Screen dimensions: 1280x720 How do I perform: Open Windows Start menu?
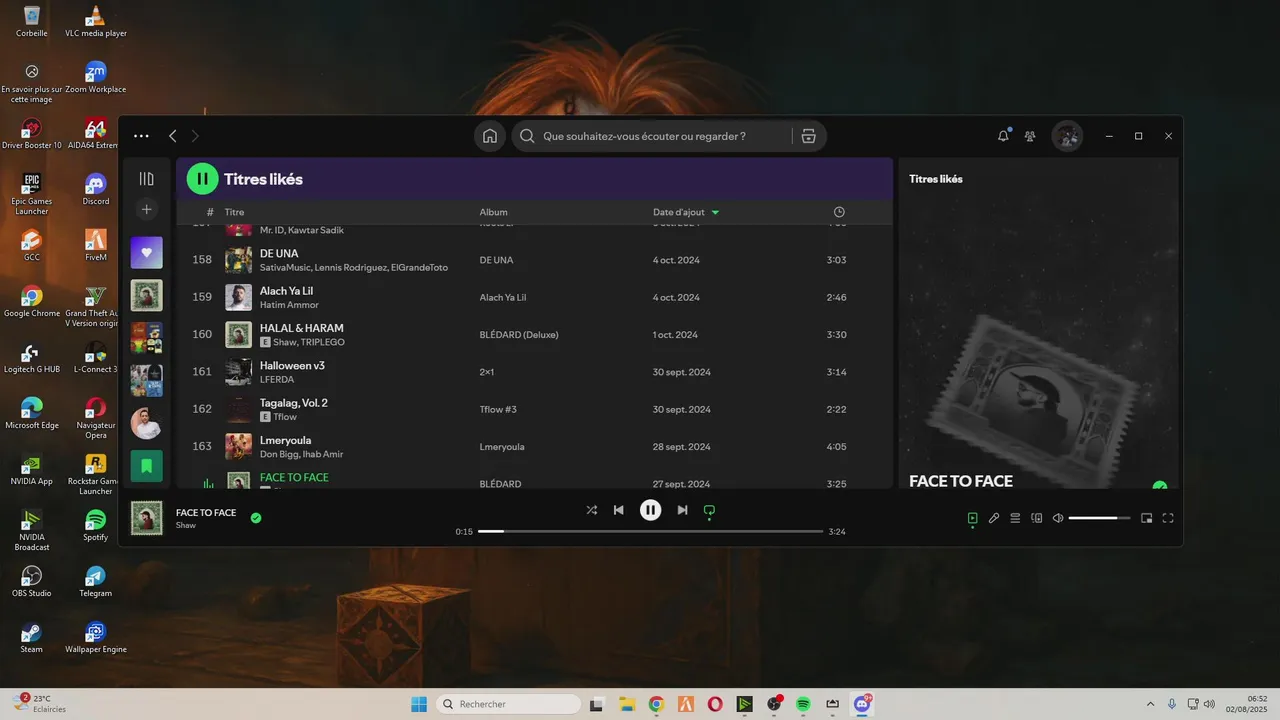pyautogui.click(x=419, y=704)
